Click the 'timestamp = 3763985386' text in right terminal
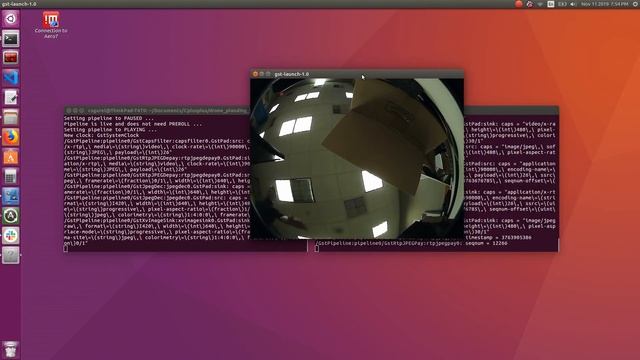640x360 pixels. point(498,238)
